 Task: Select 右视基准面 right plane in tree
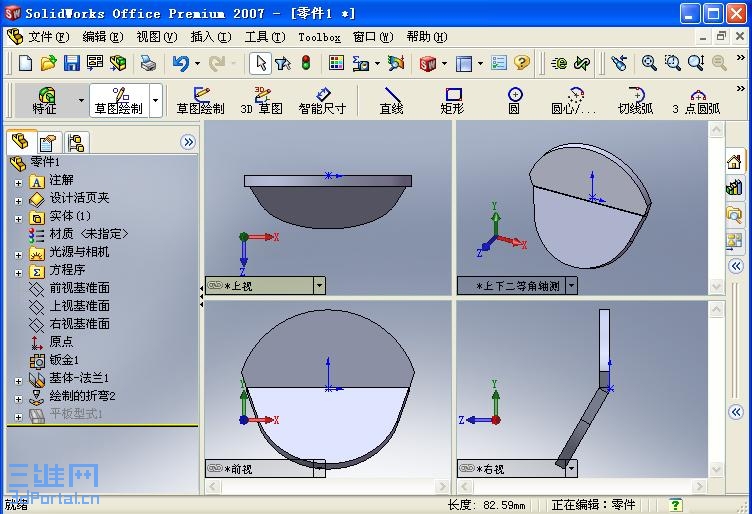80,324
